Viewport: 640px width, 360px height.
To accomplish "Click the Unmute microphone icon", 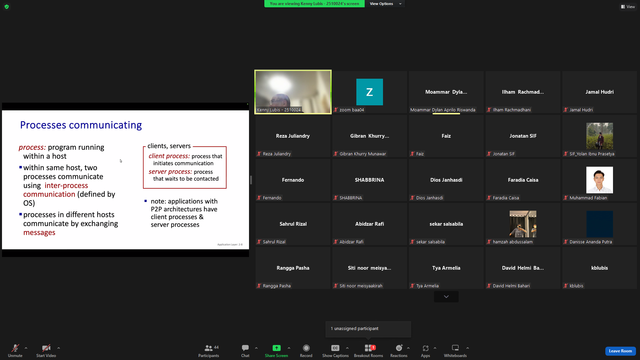I will coord(15,348).
